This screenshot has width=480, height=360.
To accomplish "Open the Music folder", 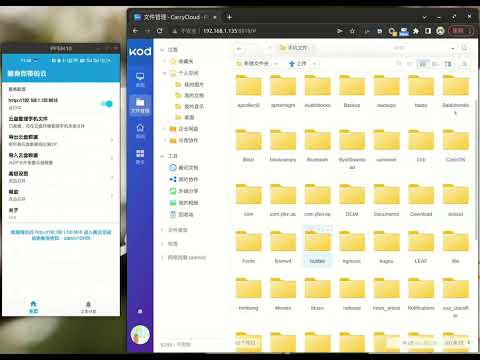I will [x=317, y=293].
